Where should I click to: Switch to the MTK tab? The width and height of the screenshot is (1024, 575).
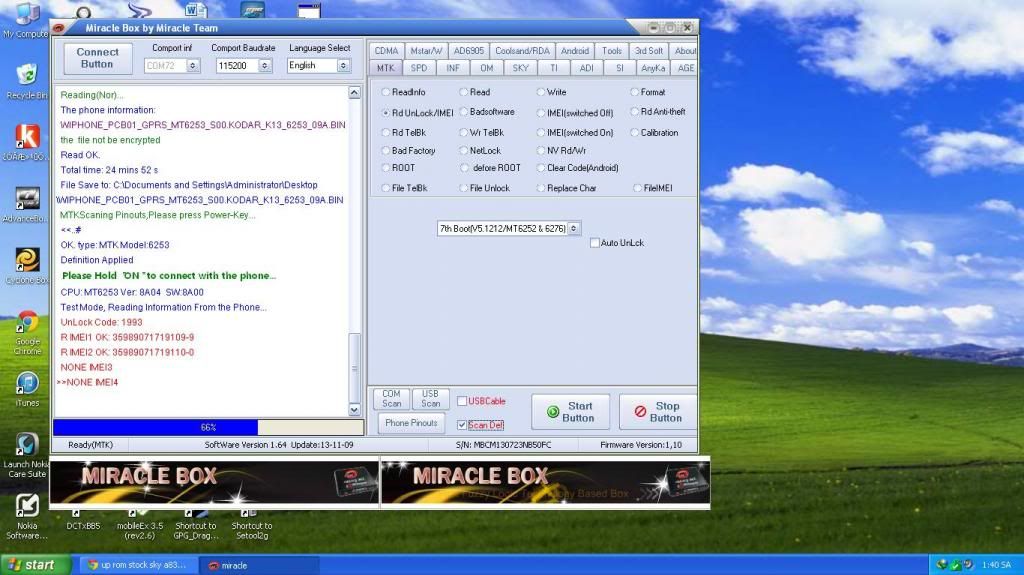point(385,68)
